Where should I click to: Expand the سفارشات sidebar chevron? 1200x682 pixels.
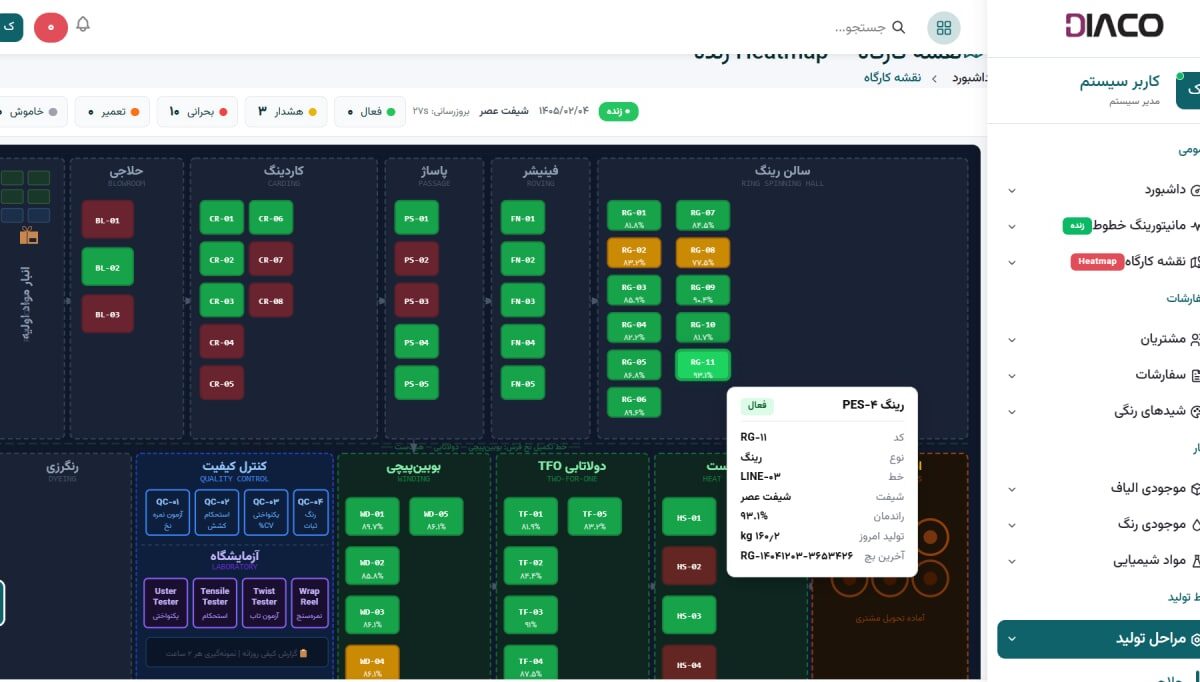click(x=1011, y=376)
